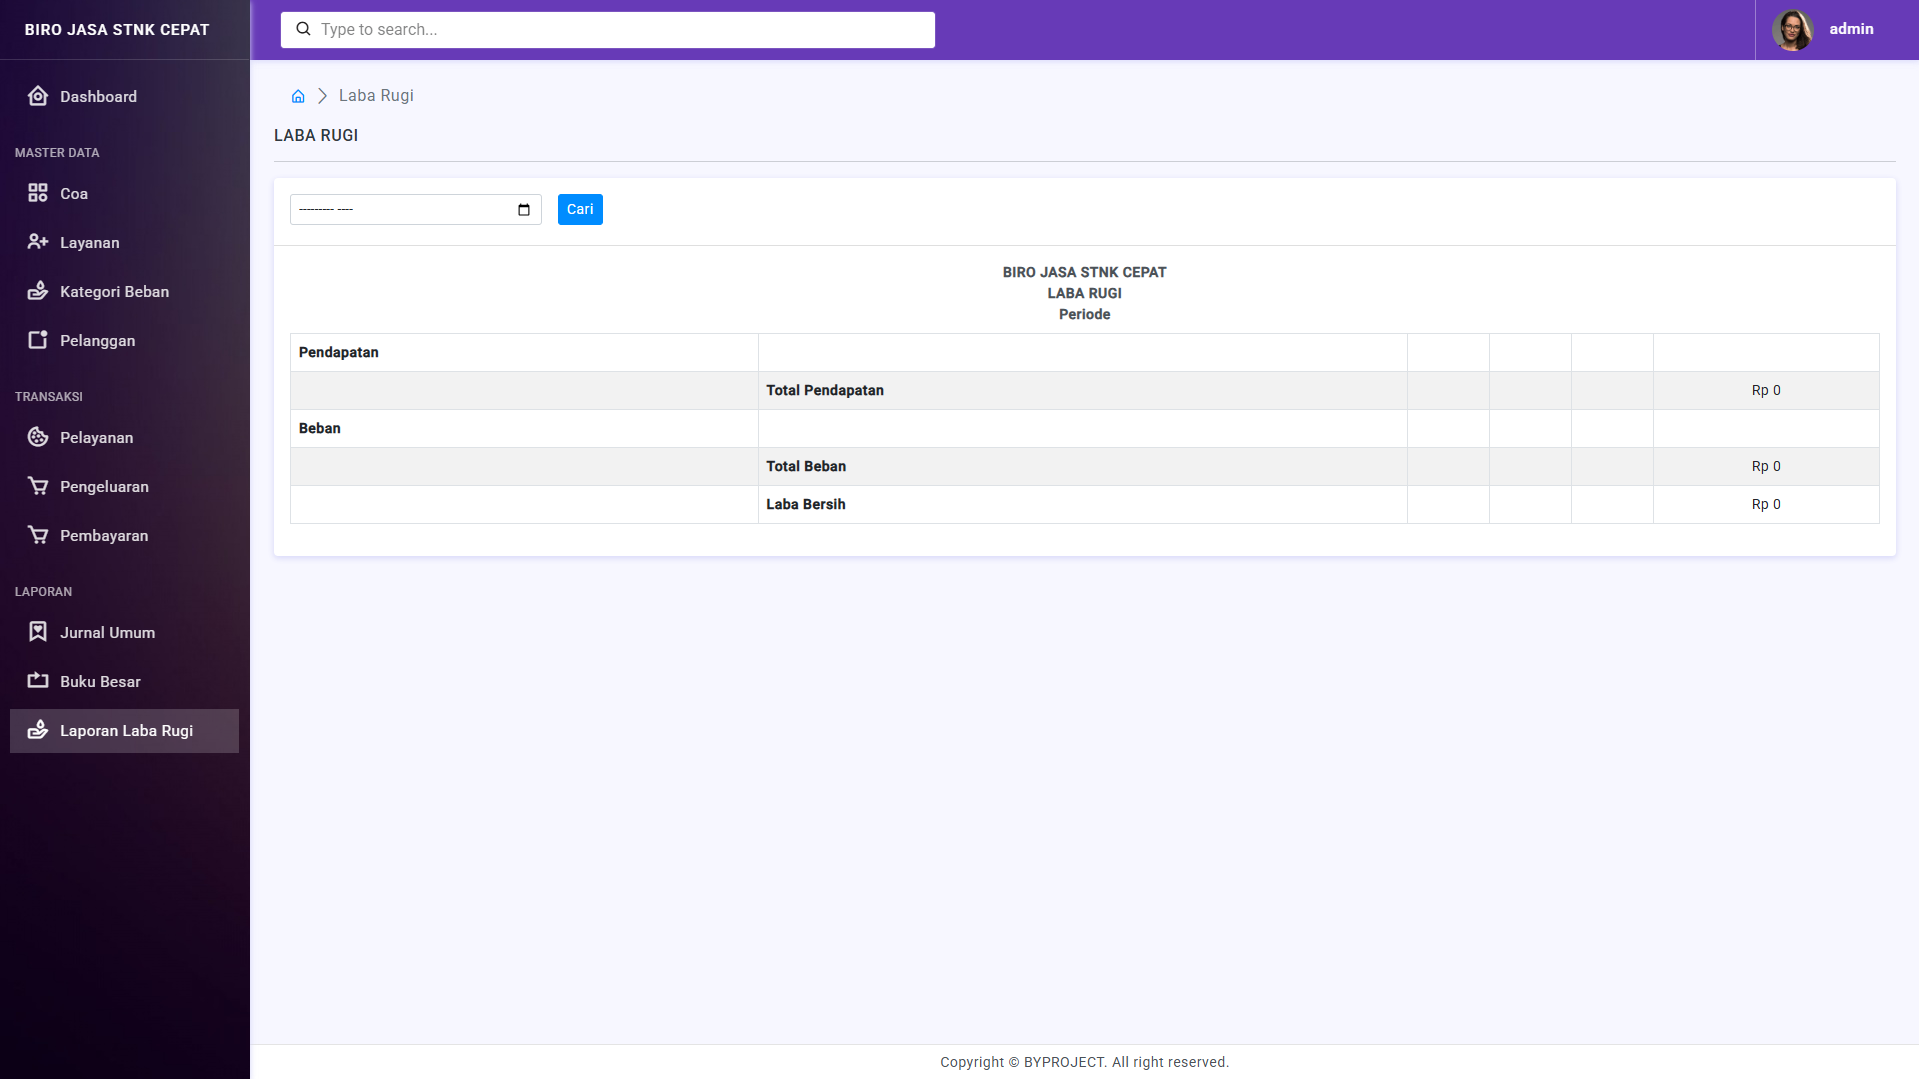The image size is (1919, 1079).
Task: Click Rp 0 in Laba Bersih row
Action: (x=1766, y=504)
